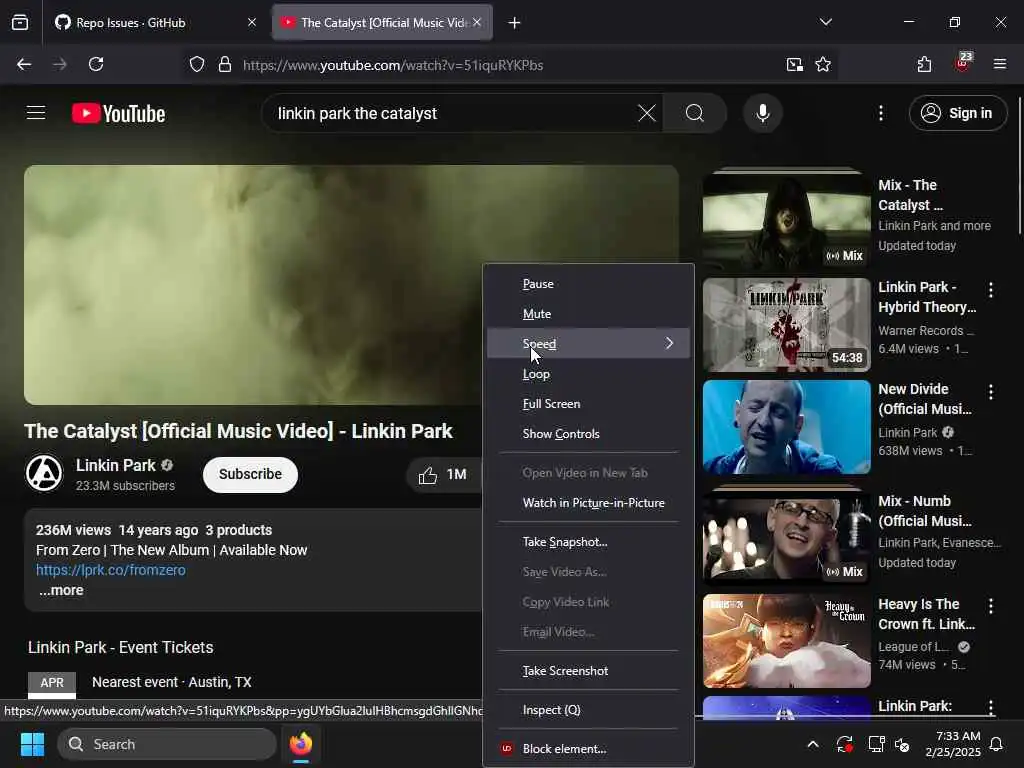Show hidden system tray icons

[x=812, y=744]
